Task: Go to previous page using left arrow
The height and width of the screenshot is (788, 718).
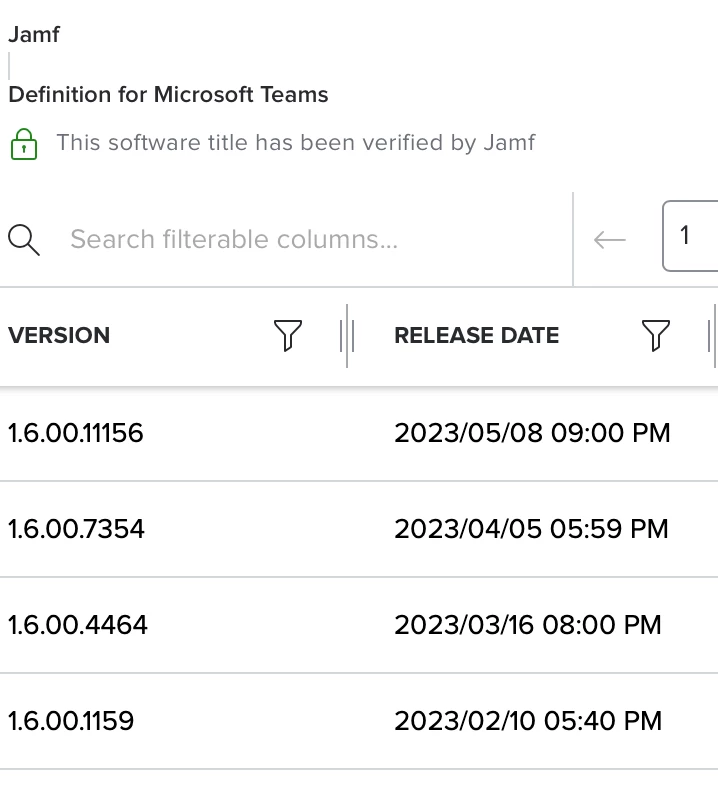Action: (609, 240)
